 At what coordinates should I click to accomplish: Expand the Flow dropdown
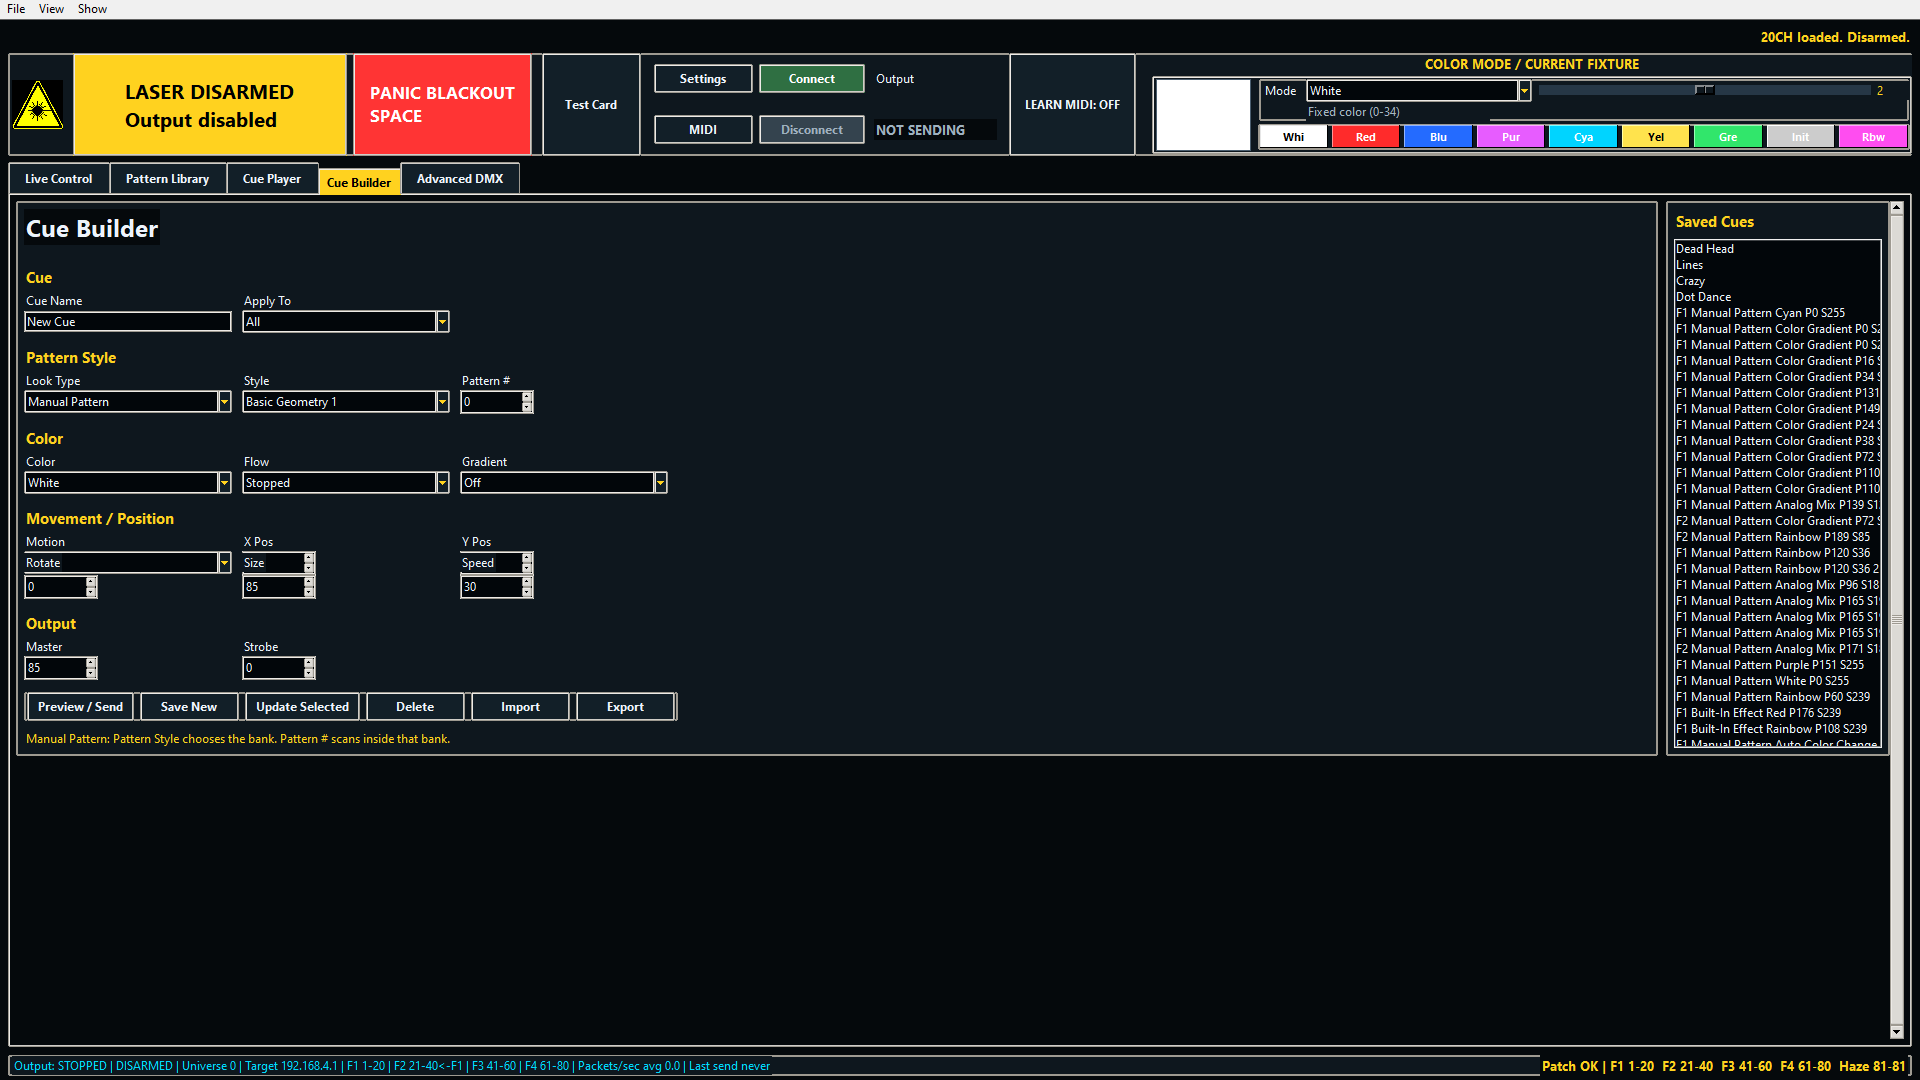point(442,483)
